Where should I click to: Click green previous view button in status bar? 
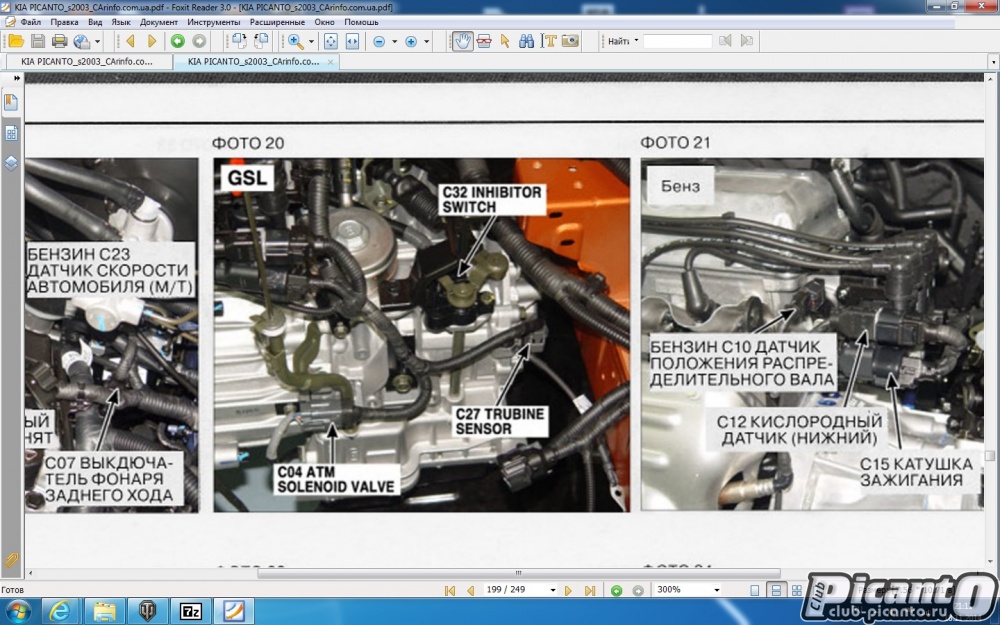(616, 591)
